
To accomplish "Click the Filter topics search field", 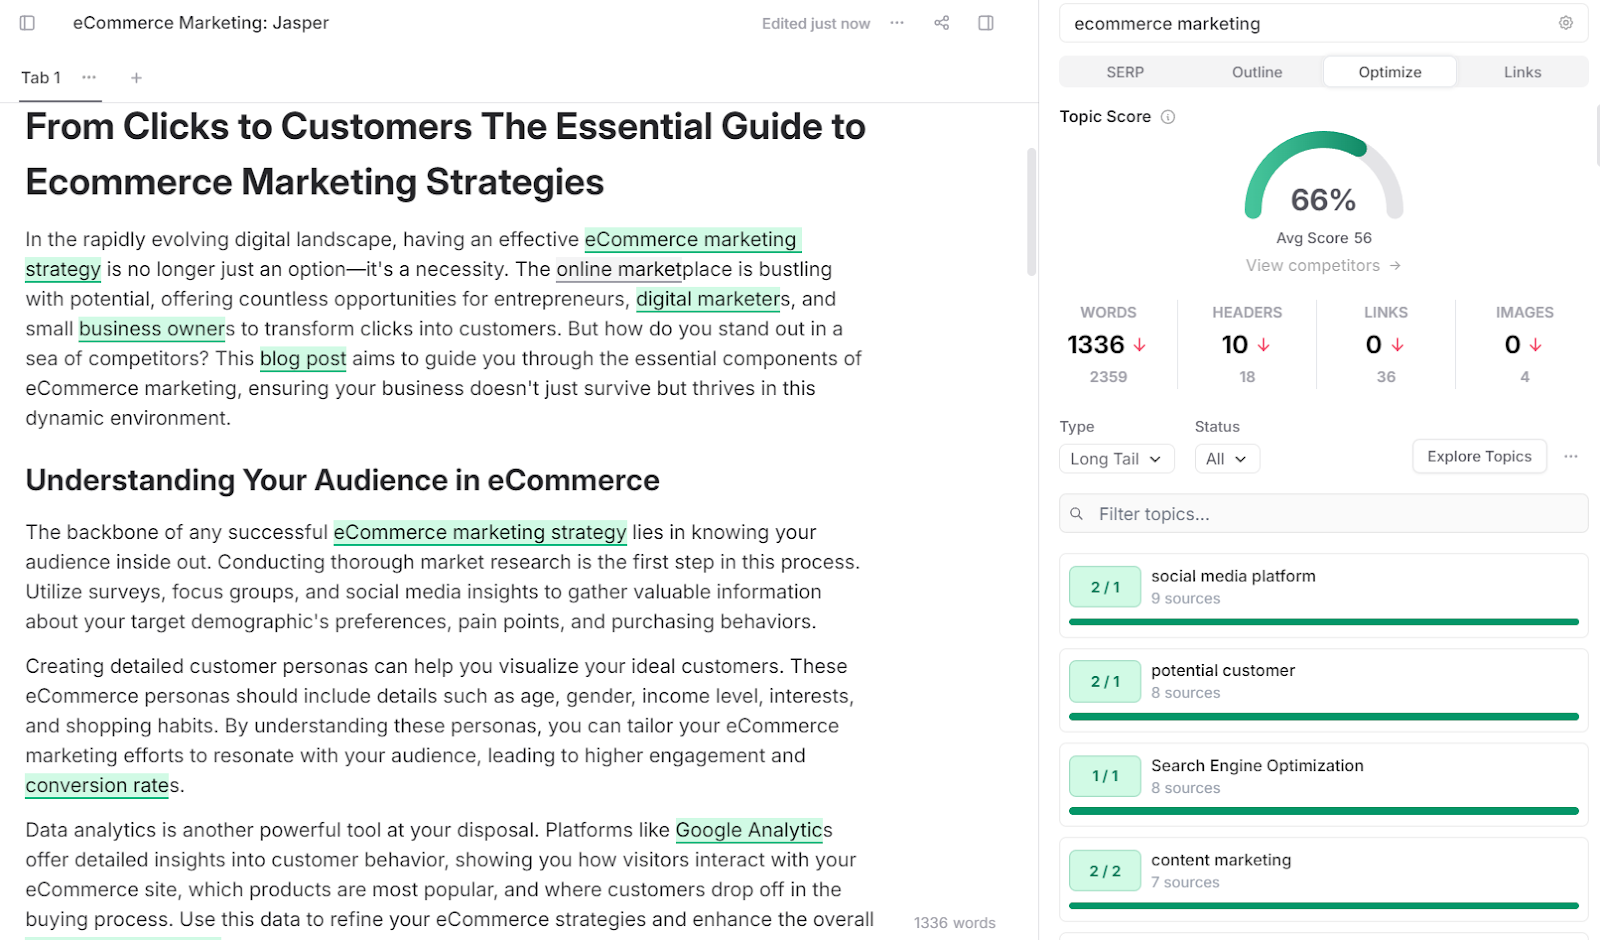I will coord(1323,514).
